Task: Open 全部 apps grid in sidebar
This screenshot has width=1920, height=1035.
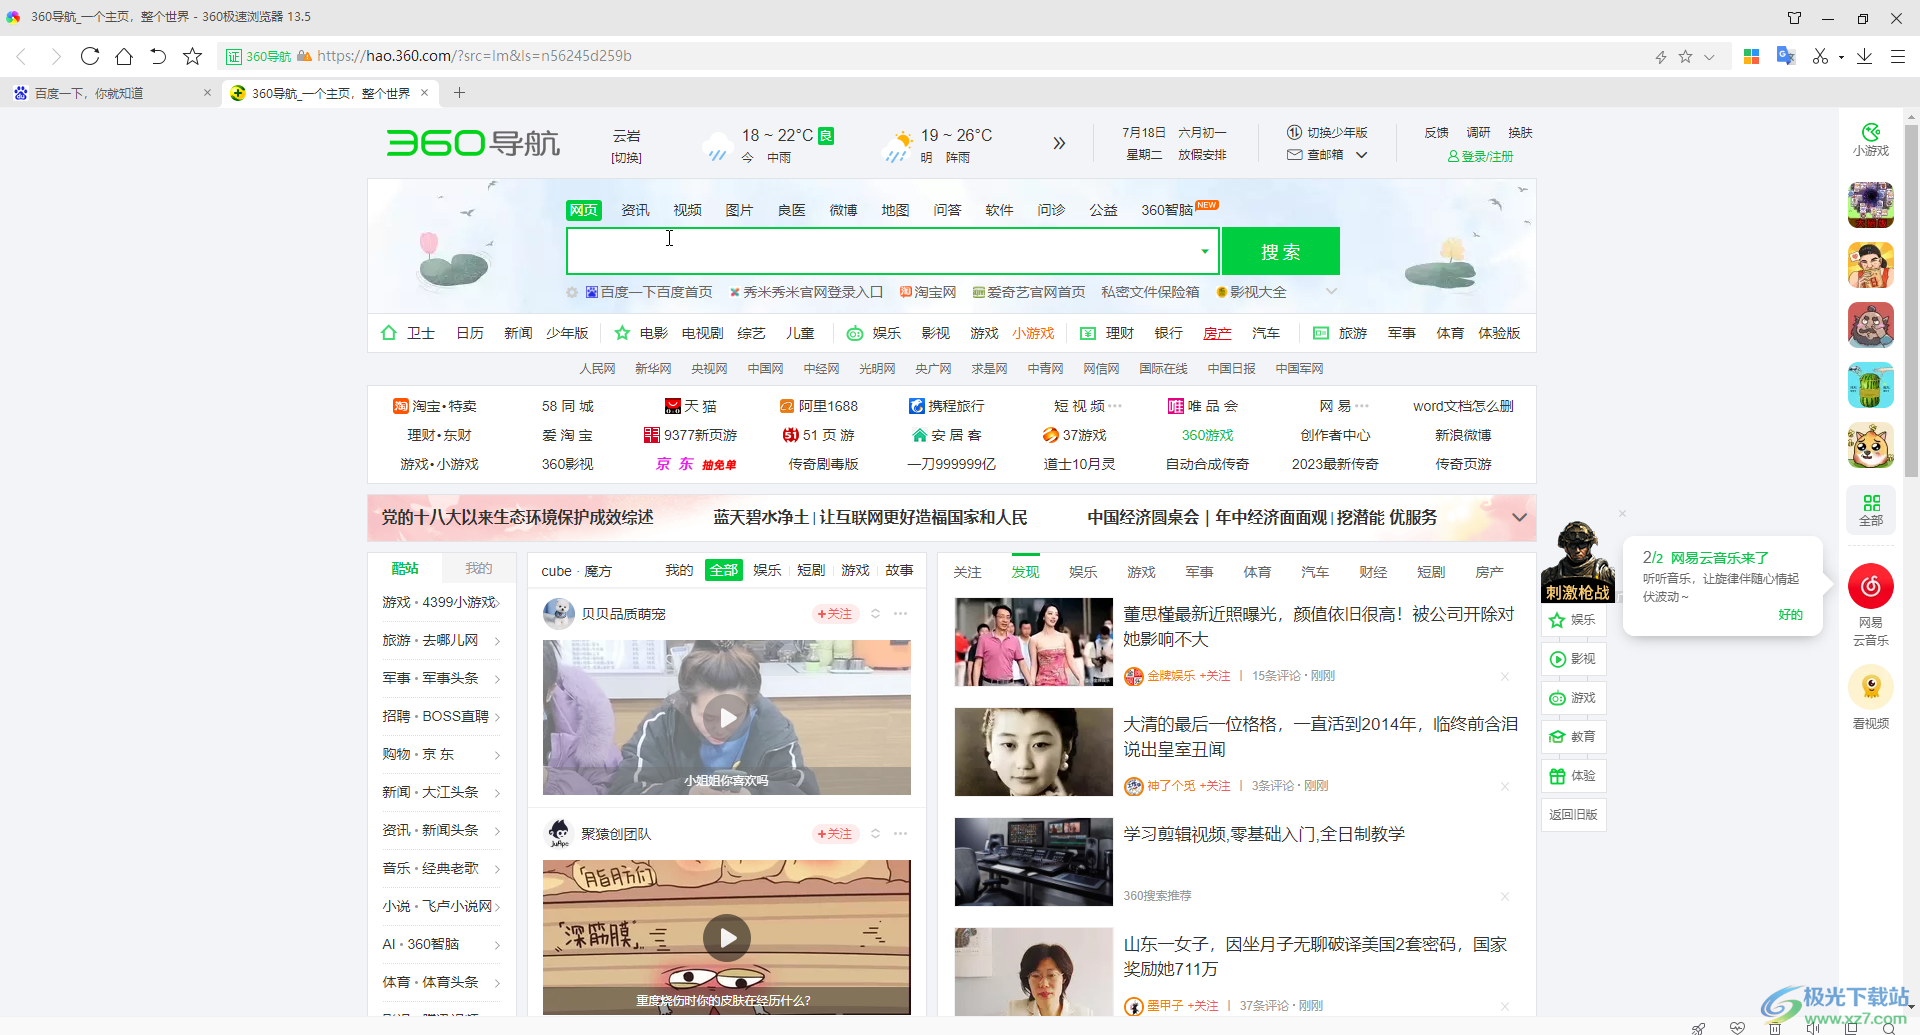Action: [x=1870, y=510]
